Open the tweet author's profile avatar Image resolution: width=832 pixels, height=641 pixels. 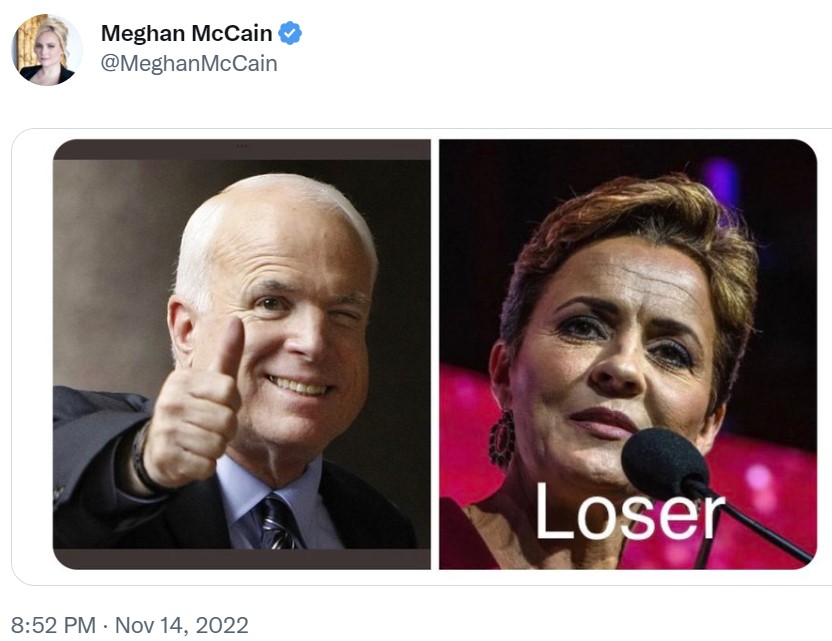coord(47,49)
